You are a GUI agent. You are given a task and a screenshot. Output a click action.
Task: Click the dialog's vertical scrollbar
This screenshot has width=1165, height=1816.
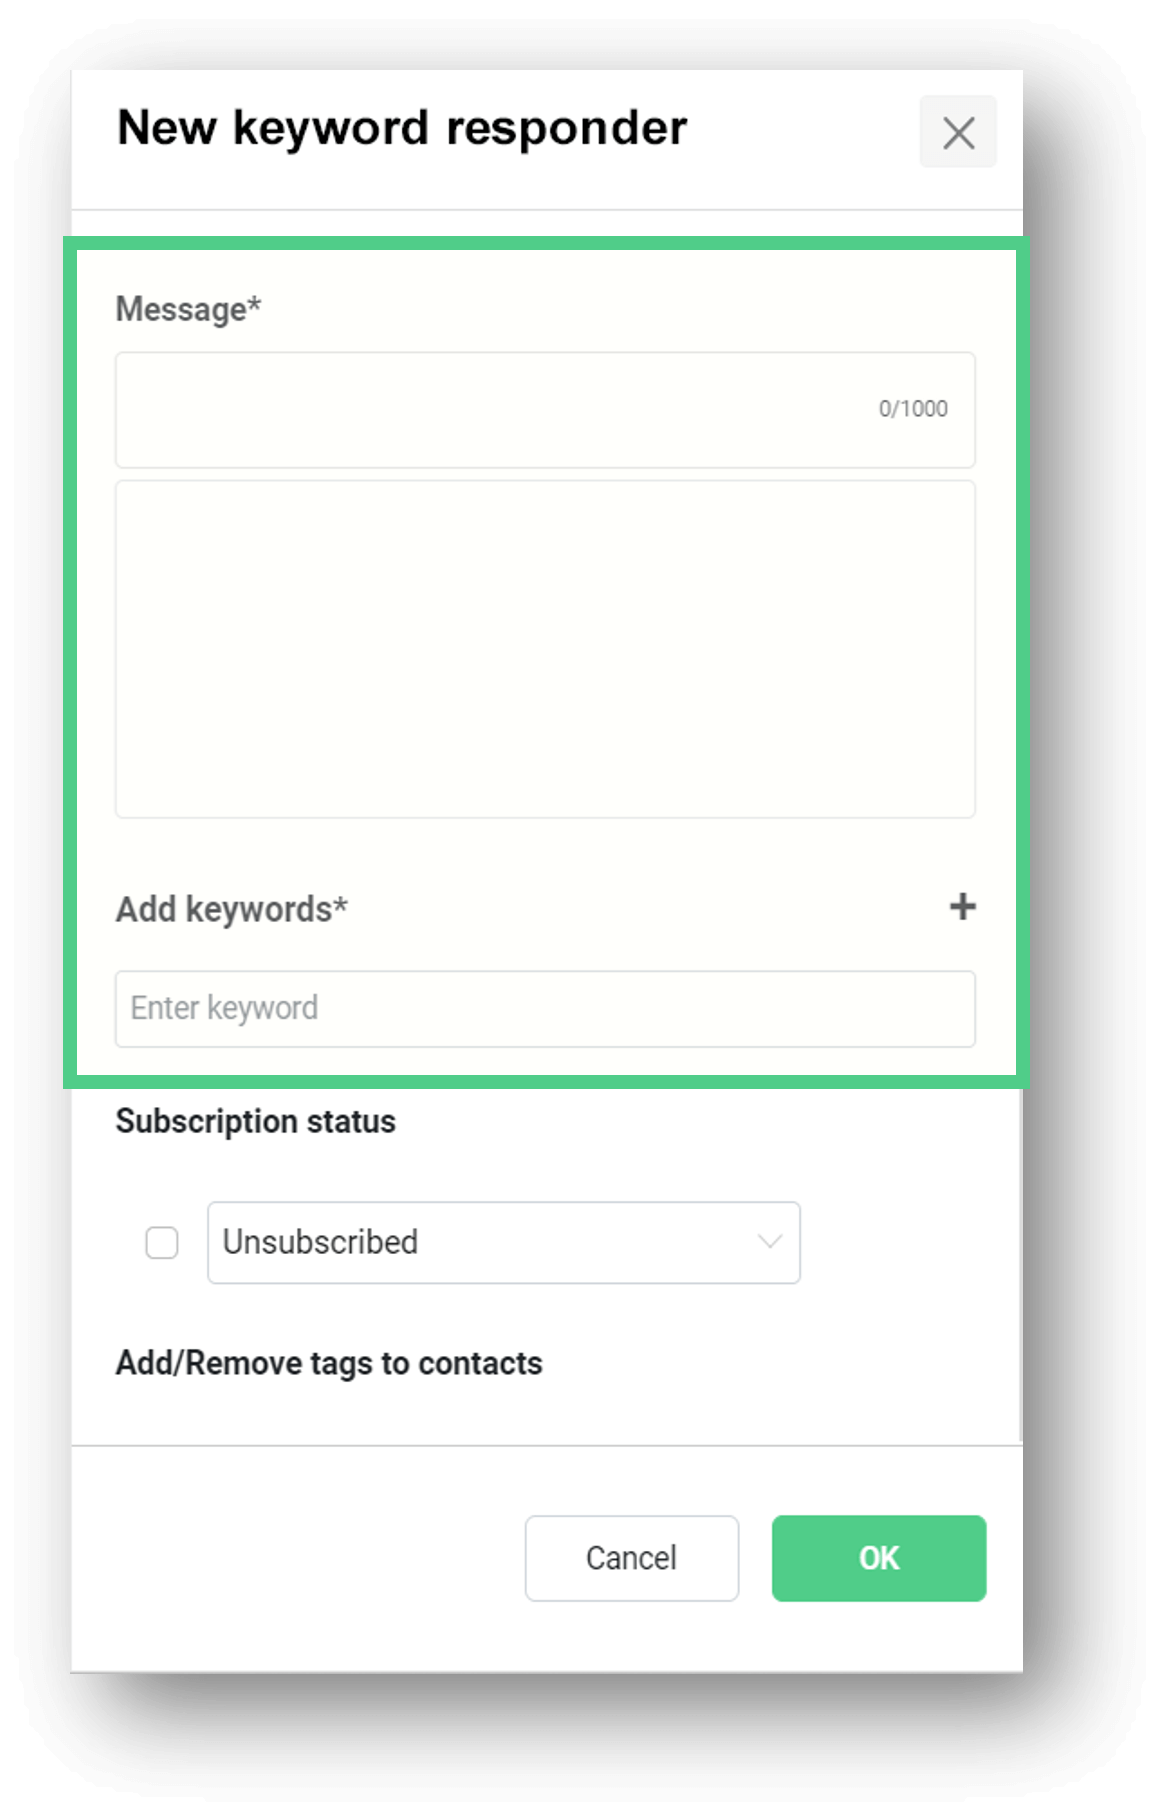(x=1020, y=1265)
